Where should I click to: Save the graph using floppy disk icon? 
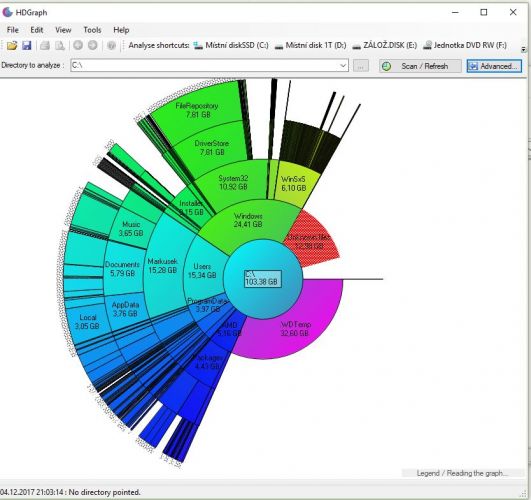pos(26,45)
